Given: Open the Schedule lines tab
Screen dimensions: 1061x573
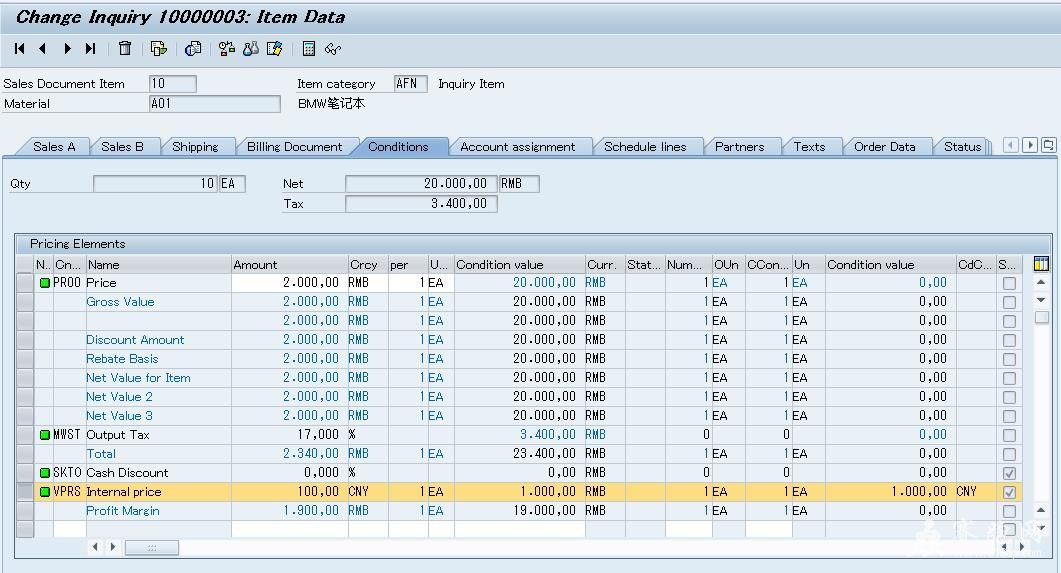Looking at the screenshot, I should click(645, 147).
